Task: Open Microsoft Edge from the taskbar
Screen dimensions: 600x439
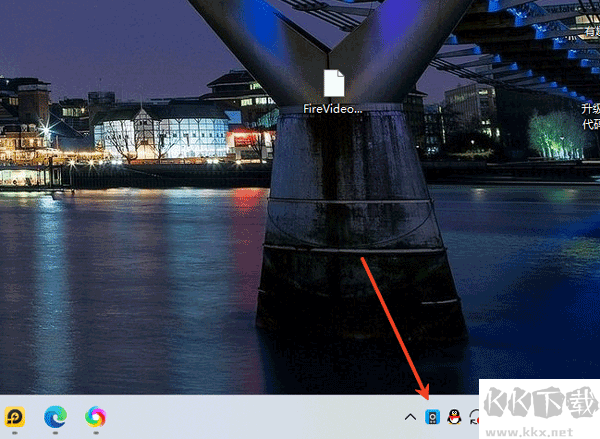Action: click(55, 416)
